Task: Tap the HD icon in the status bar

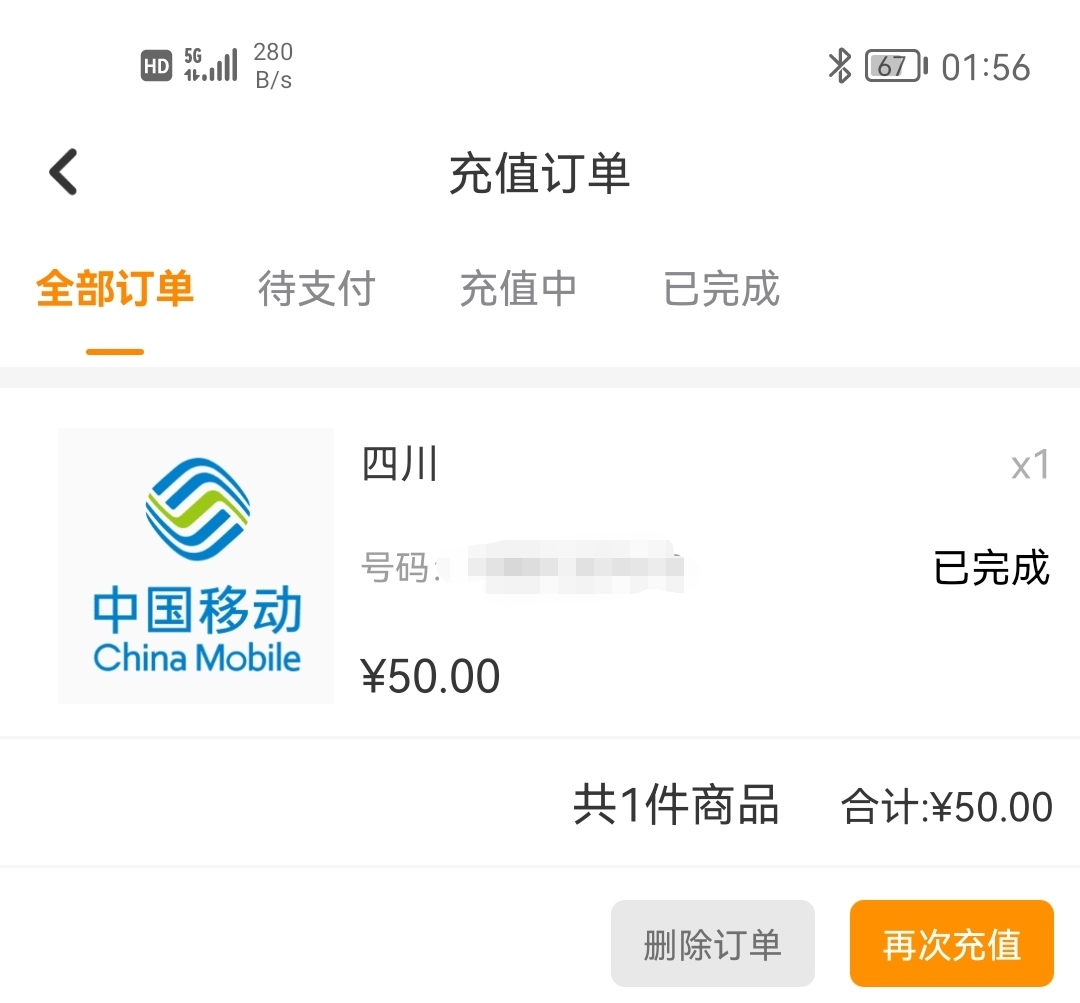Action: (x=156, y=66)
